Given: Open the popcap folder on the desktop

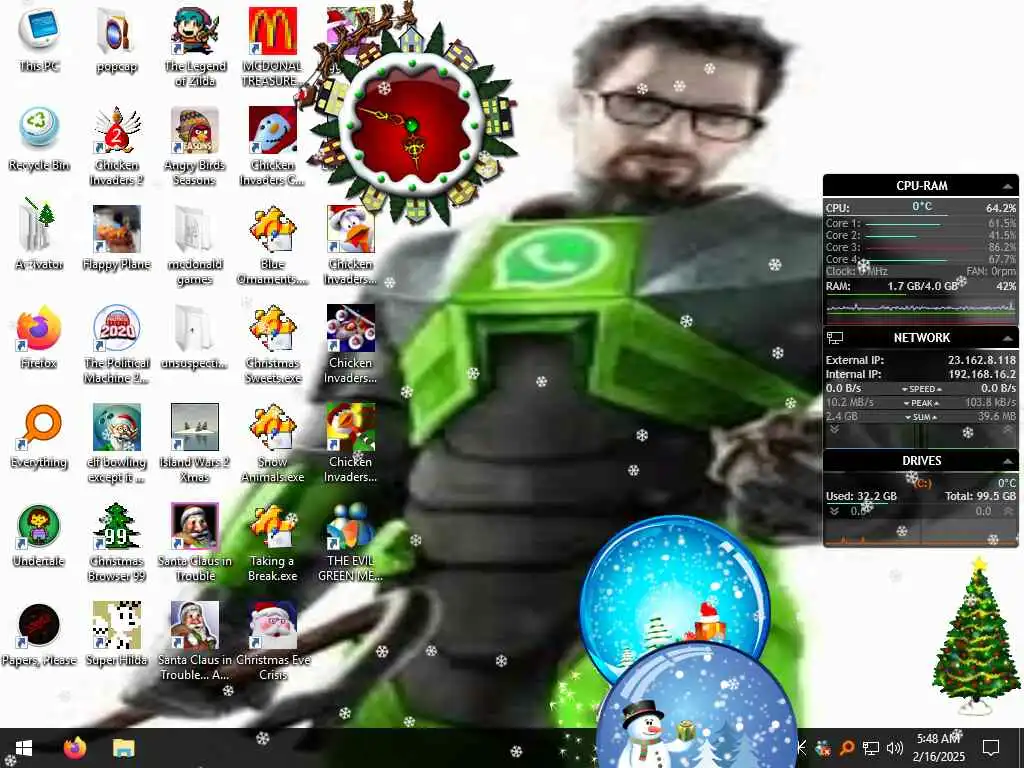Looking at the screenshot, I should pyautogui.click(x=116, y=39).
